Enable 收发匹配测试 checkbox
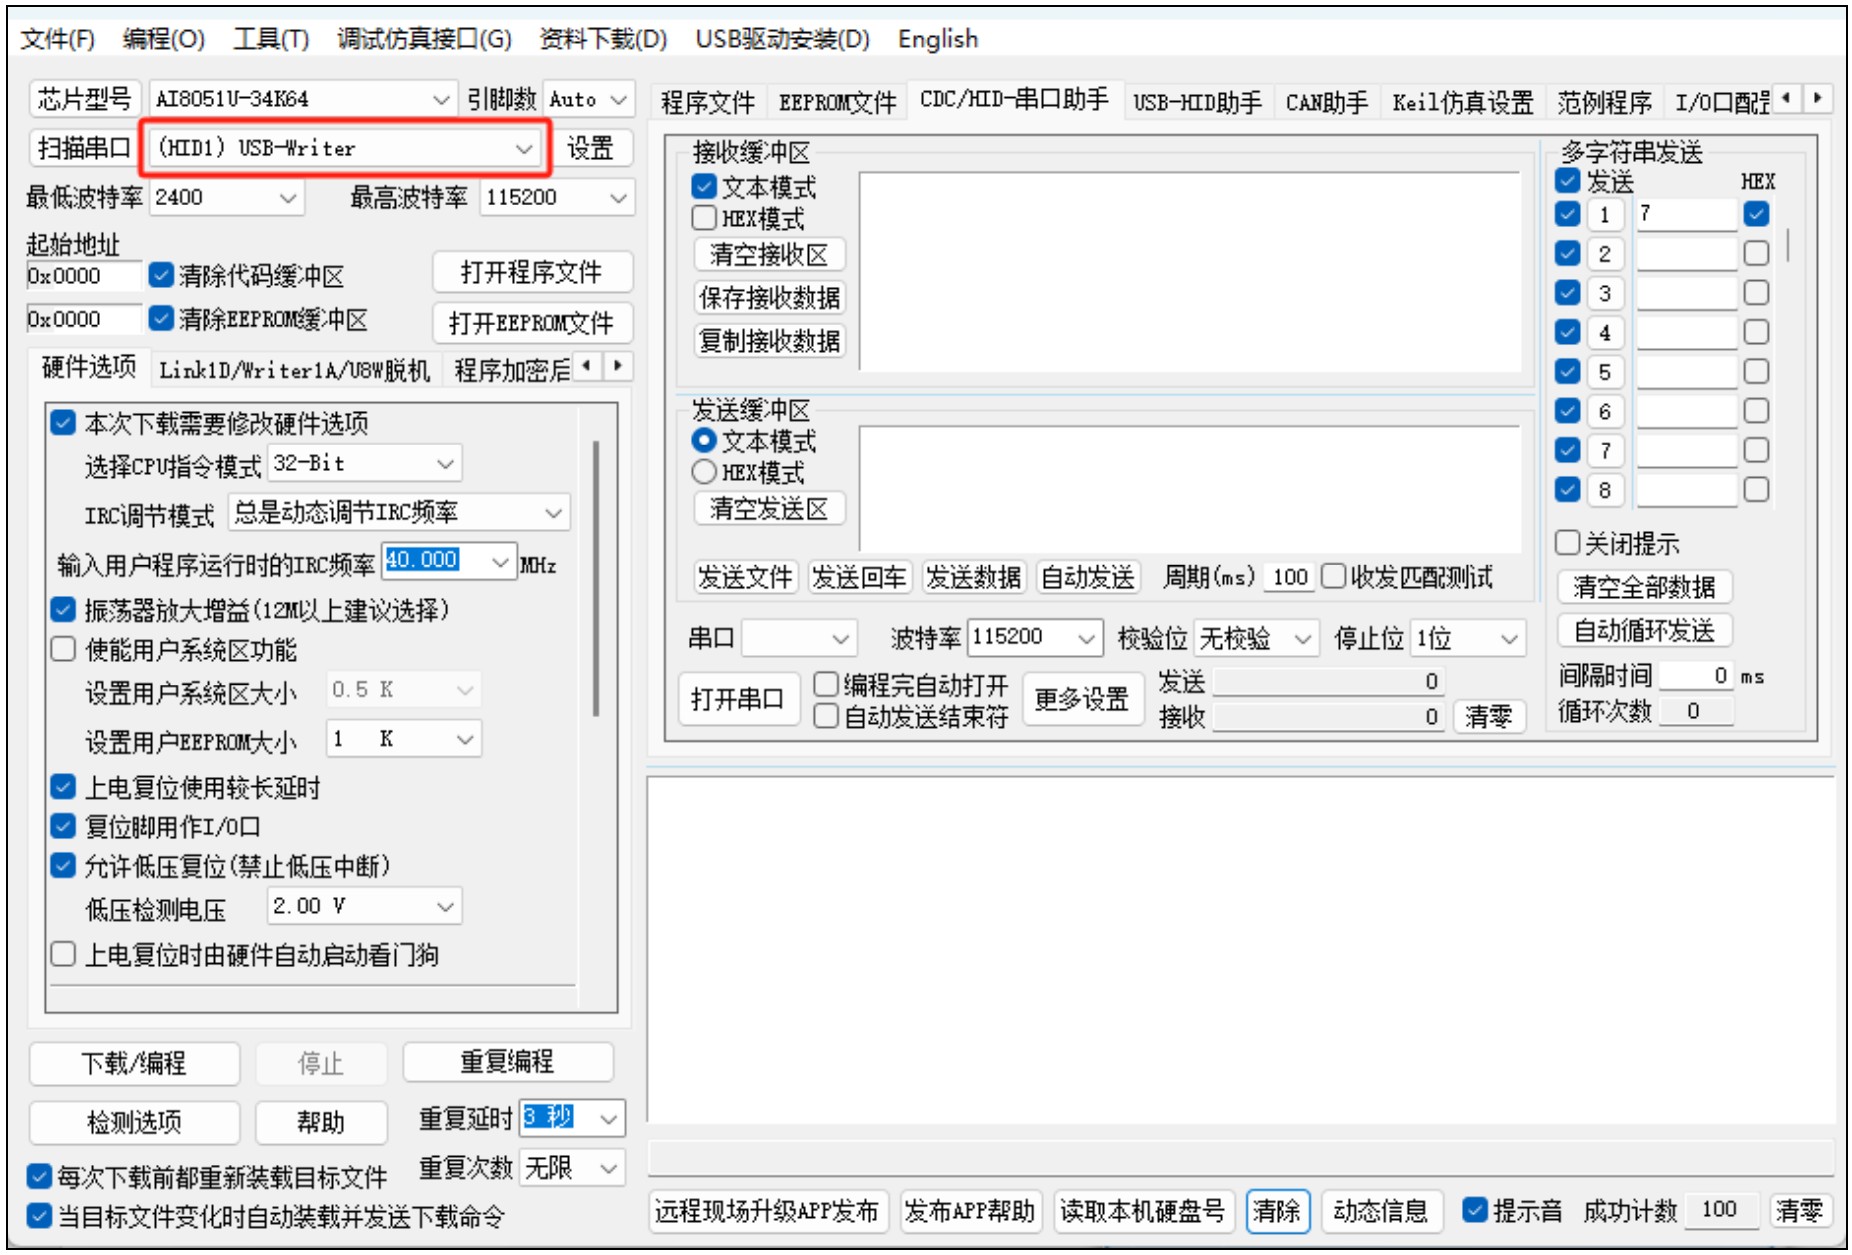The image size is (1852, 1255). 1334,577
